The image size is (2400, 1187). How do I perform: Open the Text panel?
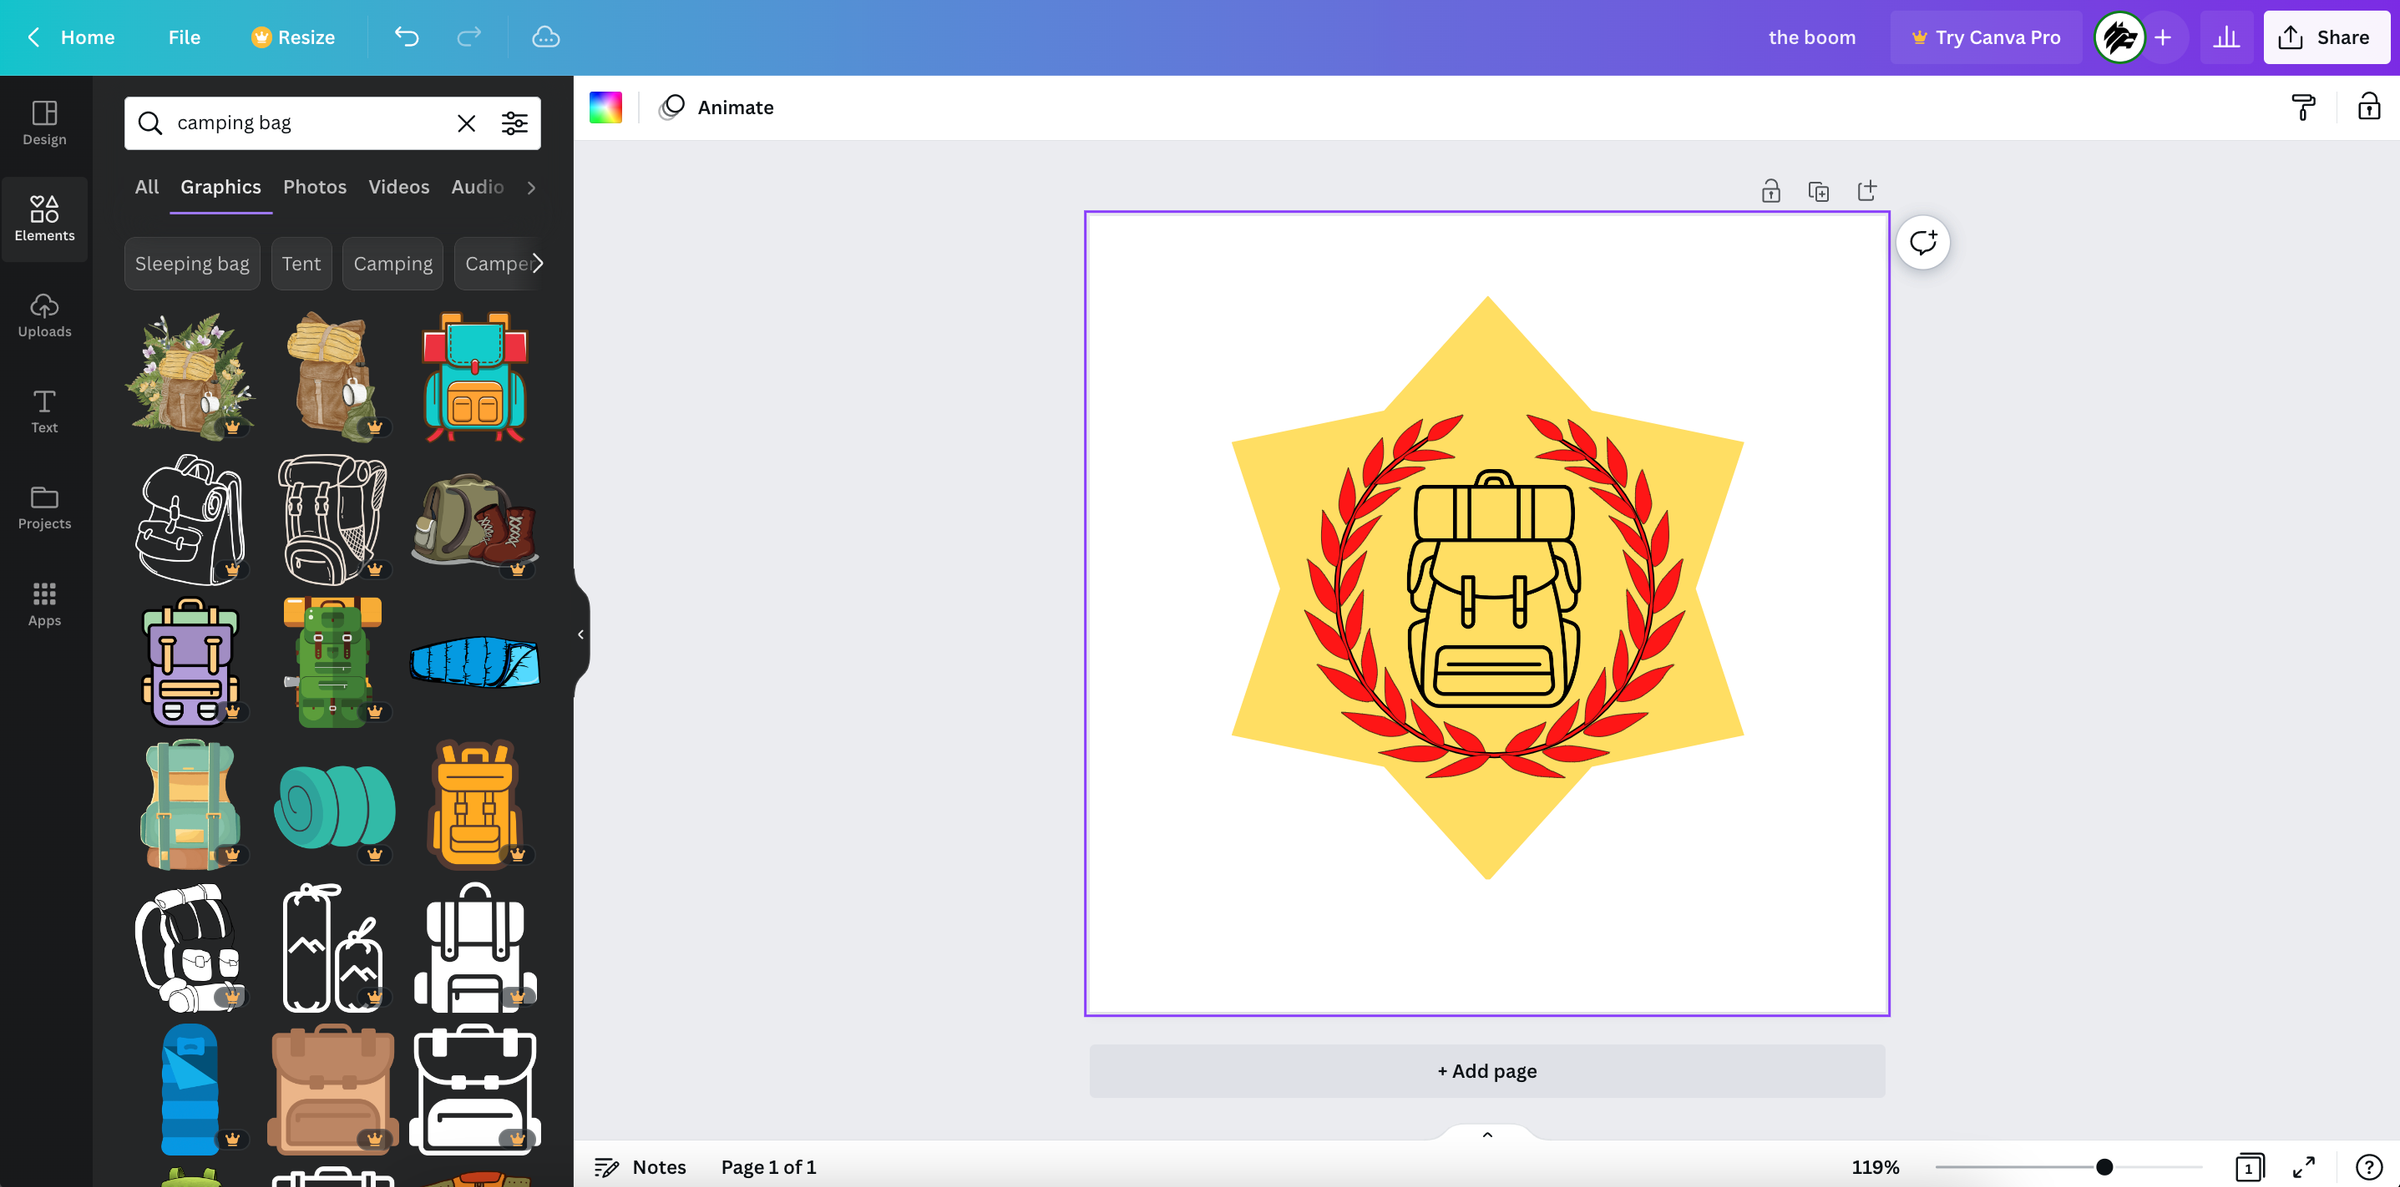point(44,411)
